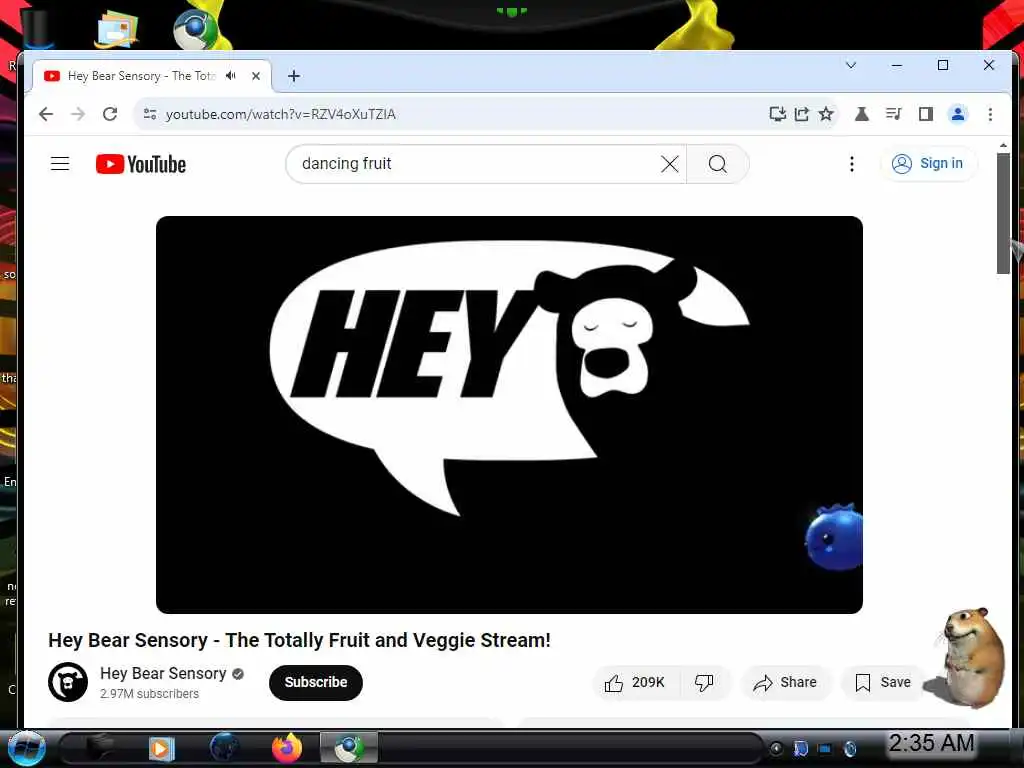Viewport: 1024px width, 768px height.
Task: Save the video to a playlist
Action: (x=884, y=682)
